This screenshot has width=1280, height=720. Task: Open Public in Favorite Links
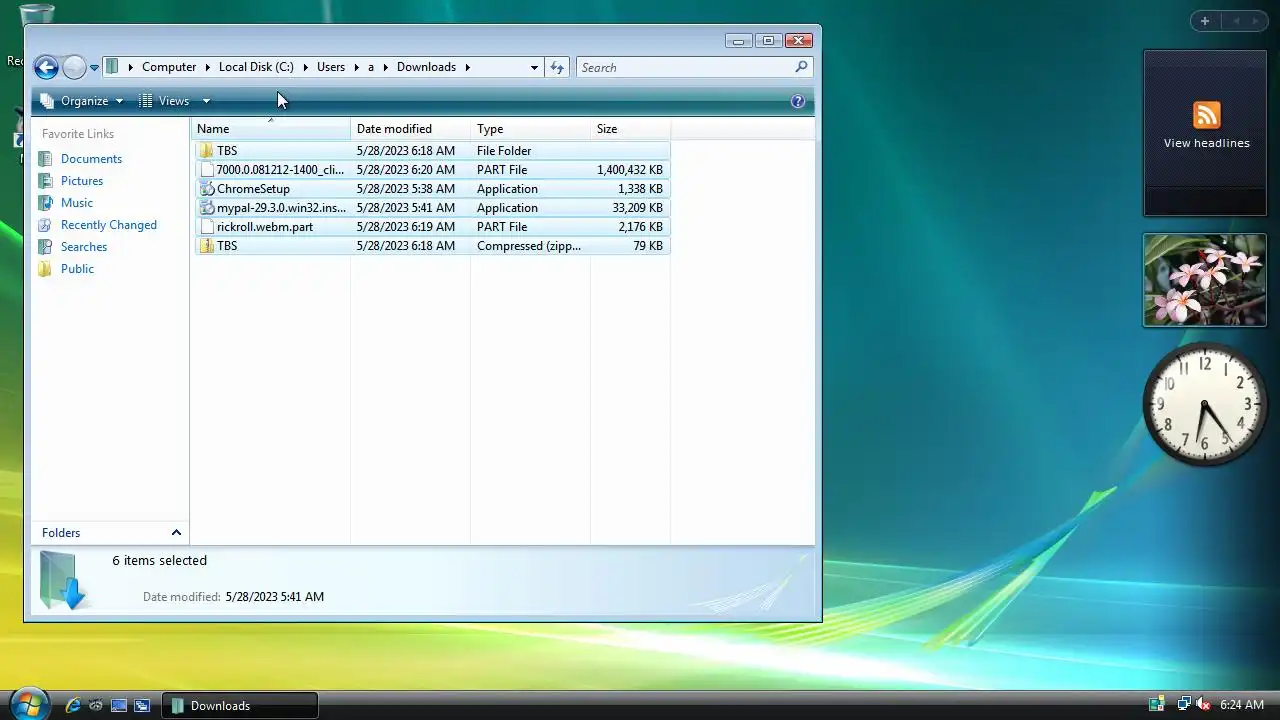click(x=77, y=269)
